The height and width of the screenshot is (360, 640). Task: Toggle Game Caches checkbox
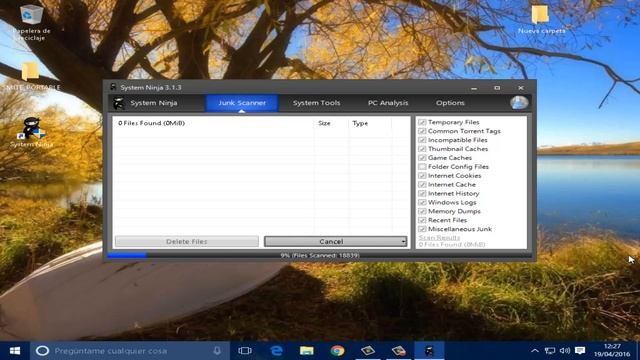pos(422,158)
